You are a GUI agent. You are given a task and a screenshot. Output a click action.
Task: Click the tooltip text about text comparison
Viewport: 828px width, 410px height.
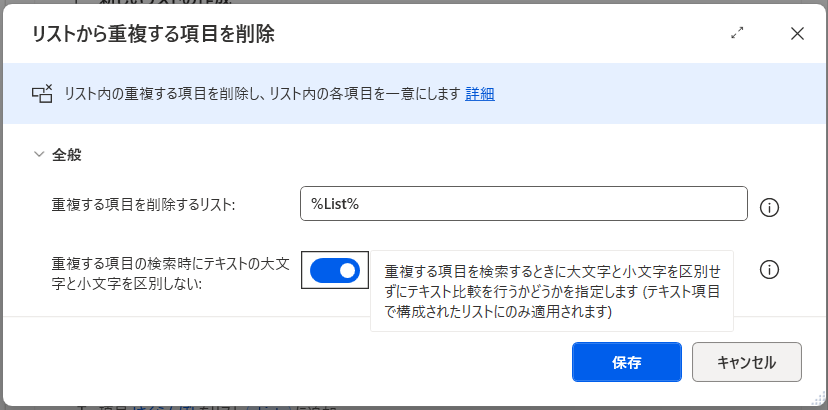(551, 291)
